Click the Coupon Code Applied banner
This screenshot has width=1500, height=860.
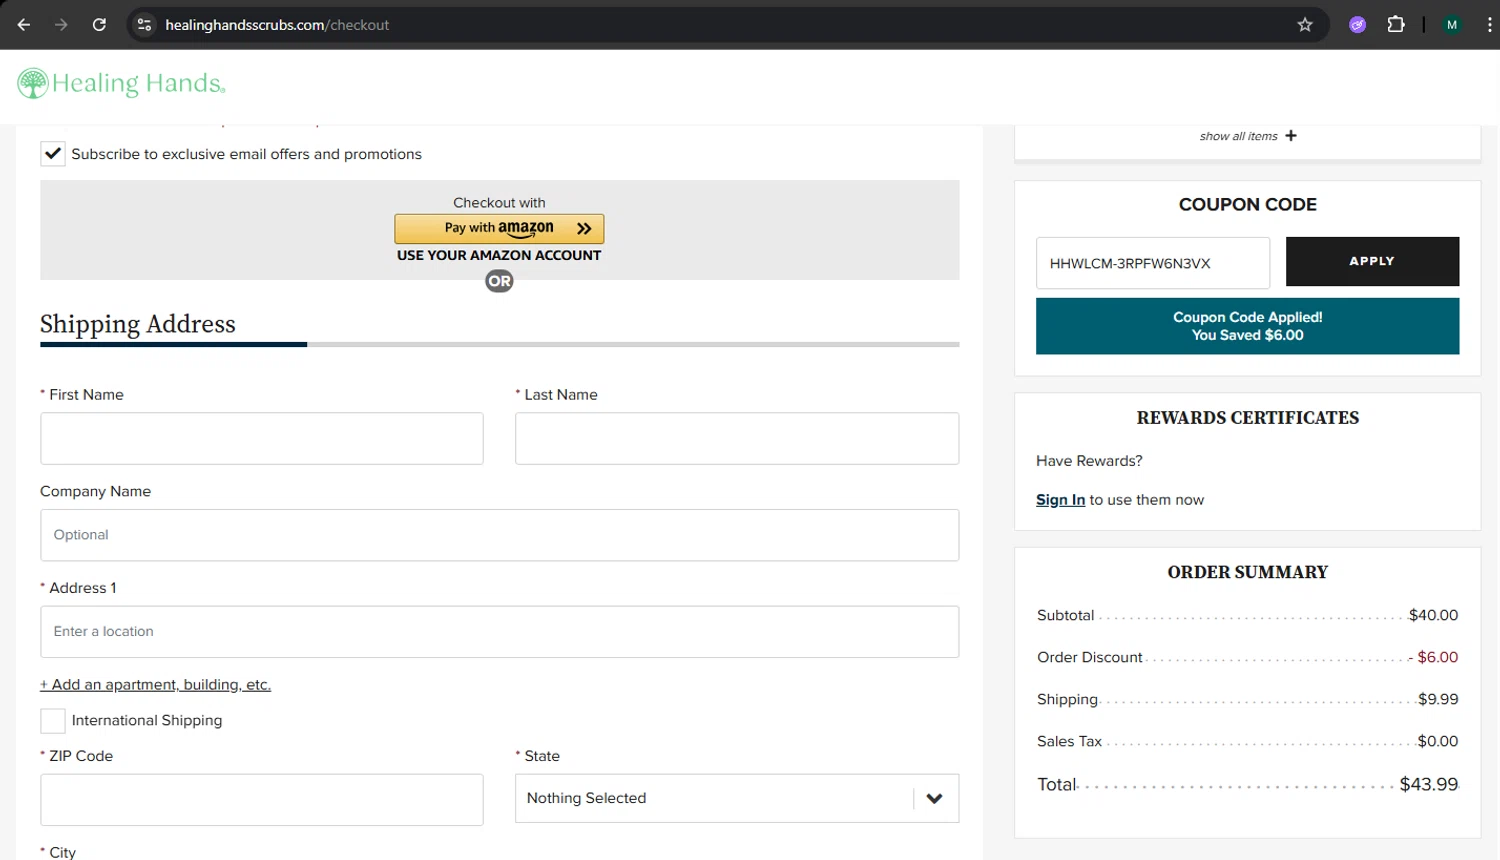pyautogui.click(x=1247, y=326)
